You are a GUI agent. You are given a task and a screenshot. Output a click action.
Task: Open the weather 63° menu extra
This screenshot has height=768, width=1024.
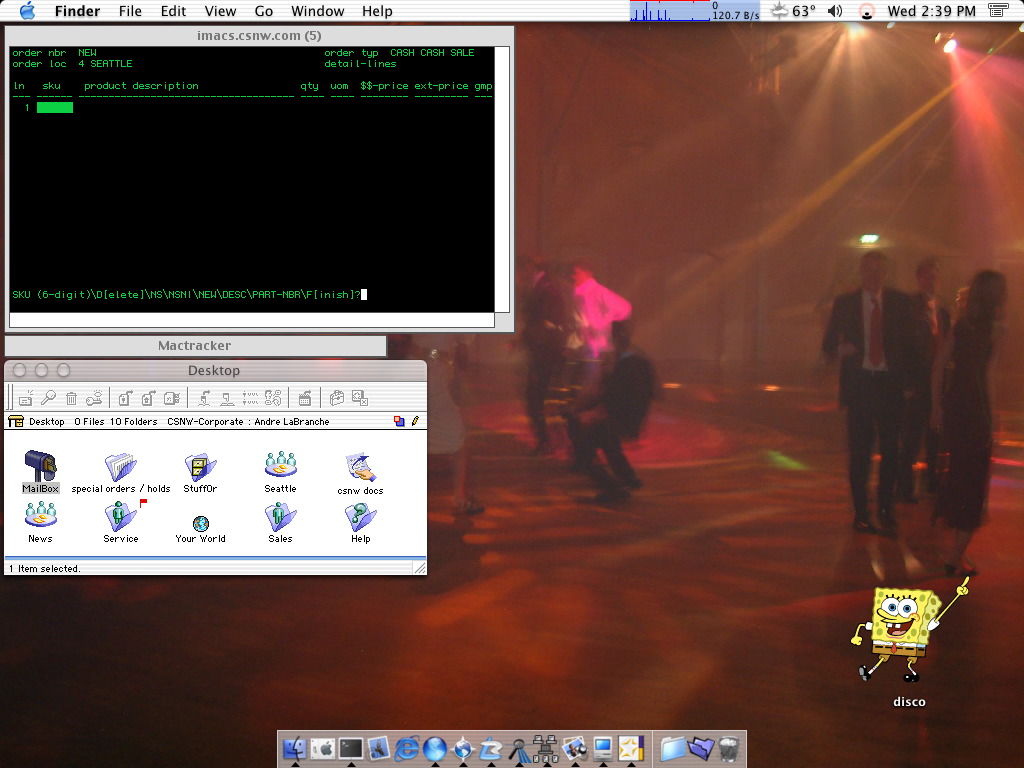pyautogui.click(x=794, y=11)
